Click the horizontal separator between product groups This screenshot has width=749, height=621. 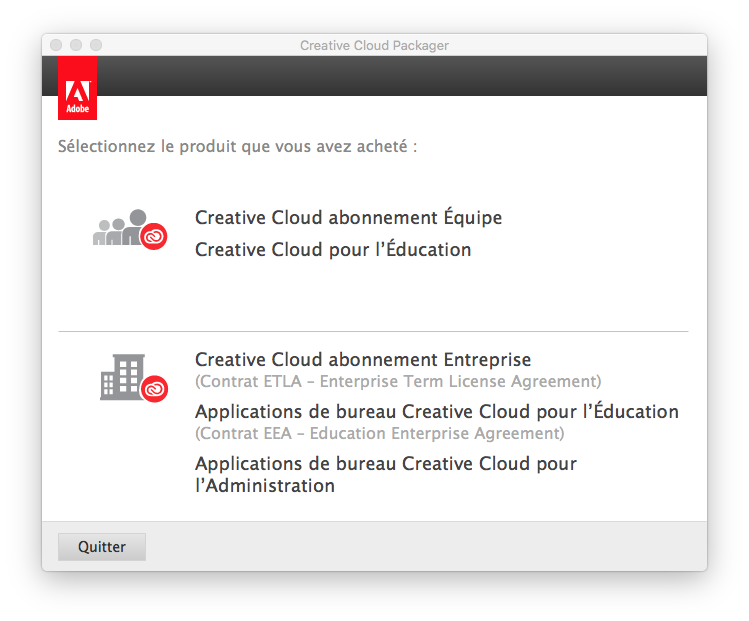tap(374, 331)
